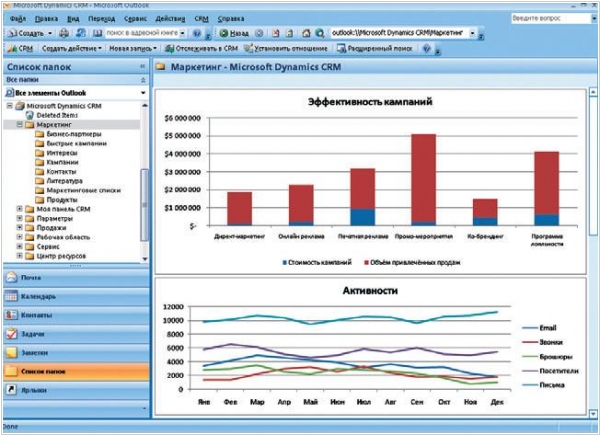The height and width of the screenshot is (435, 600).
Task: Expand the Сервис folder in tree
Action: 19,246
